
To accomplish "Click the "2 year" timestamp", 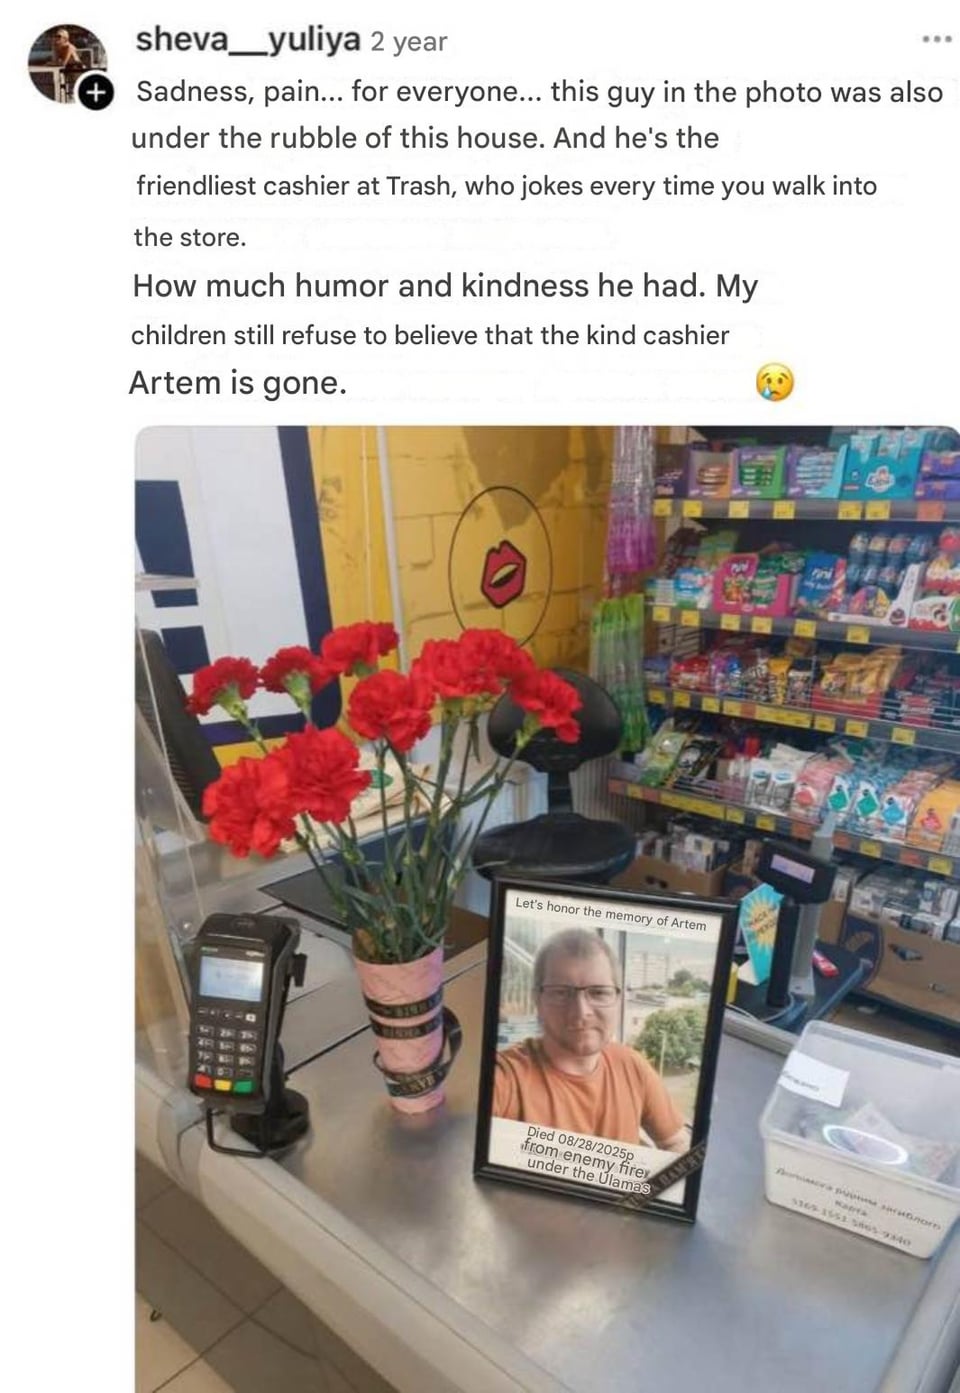I will [408, 42].
